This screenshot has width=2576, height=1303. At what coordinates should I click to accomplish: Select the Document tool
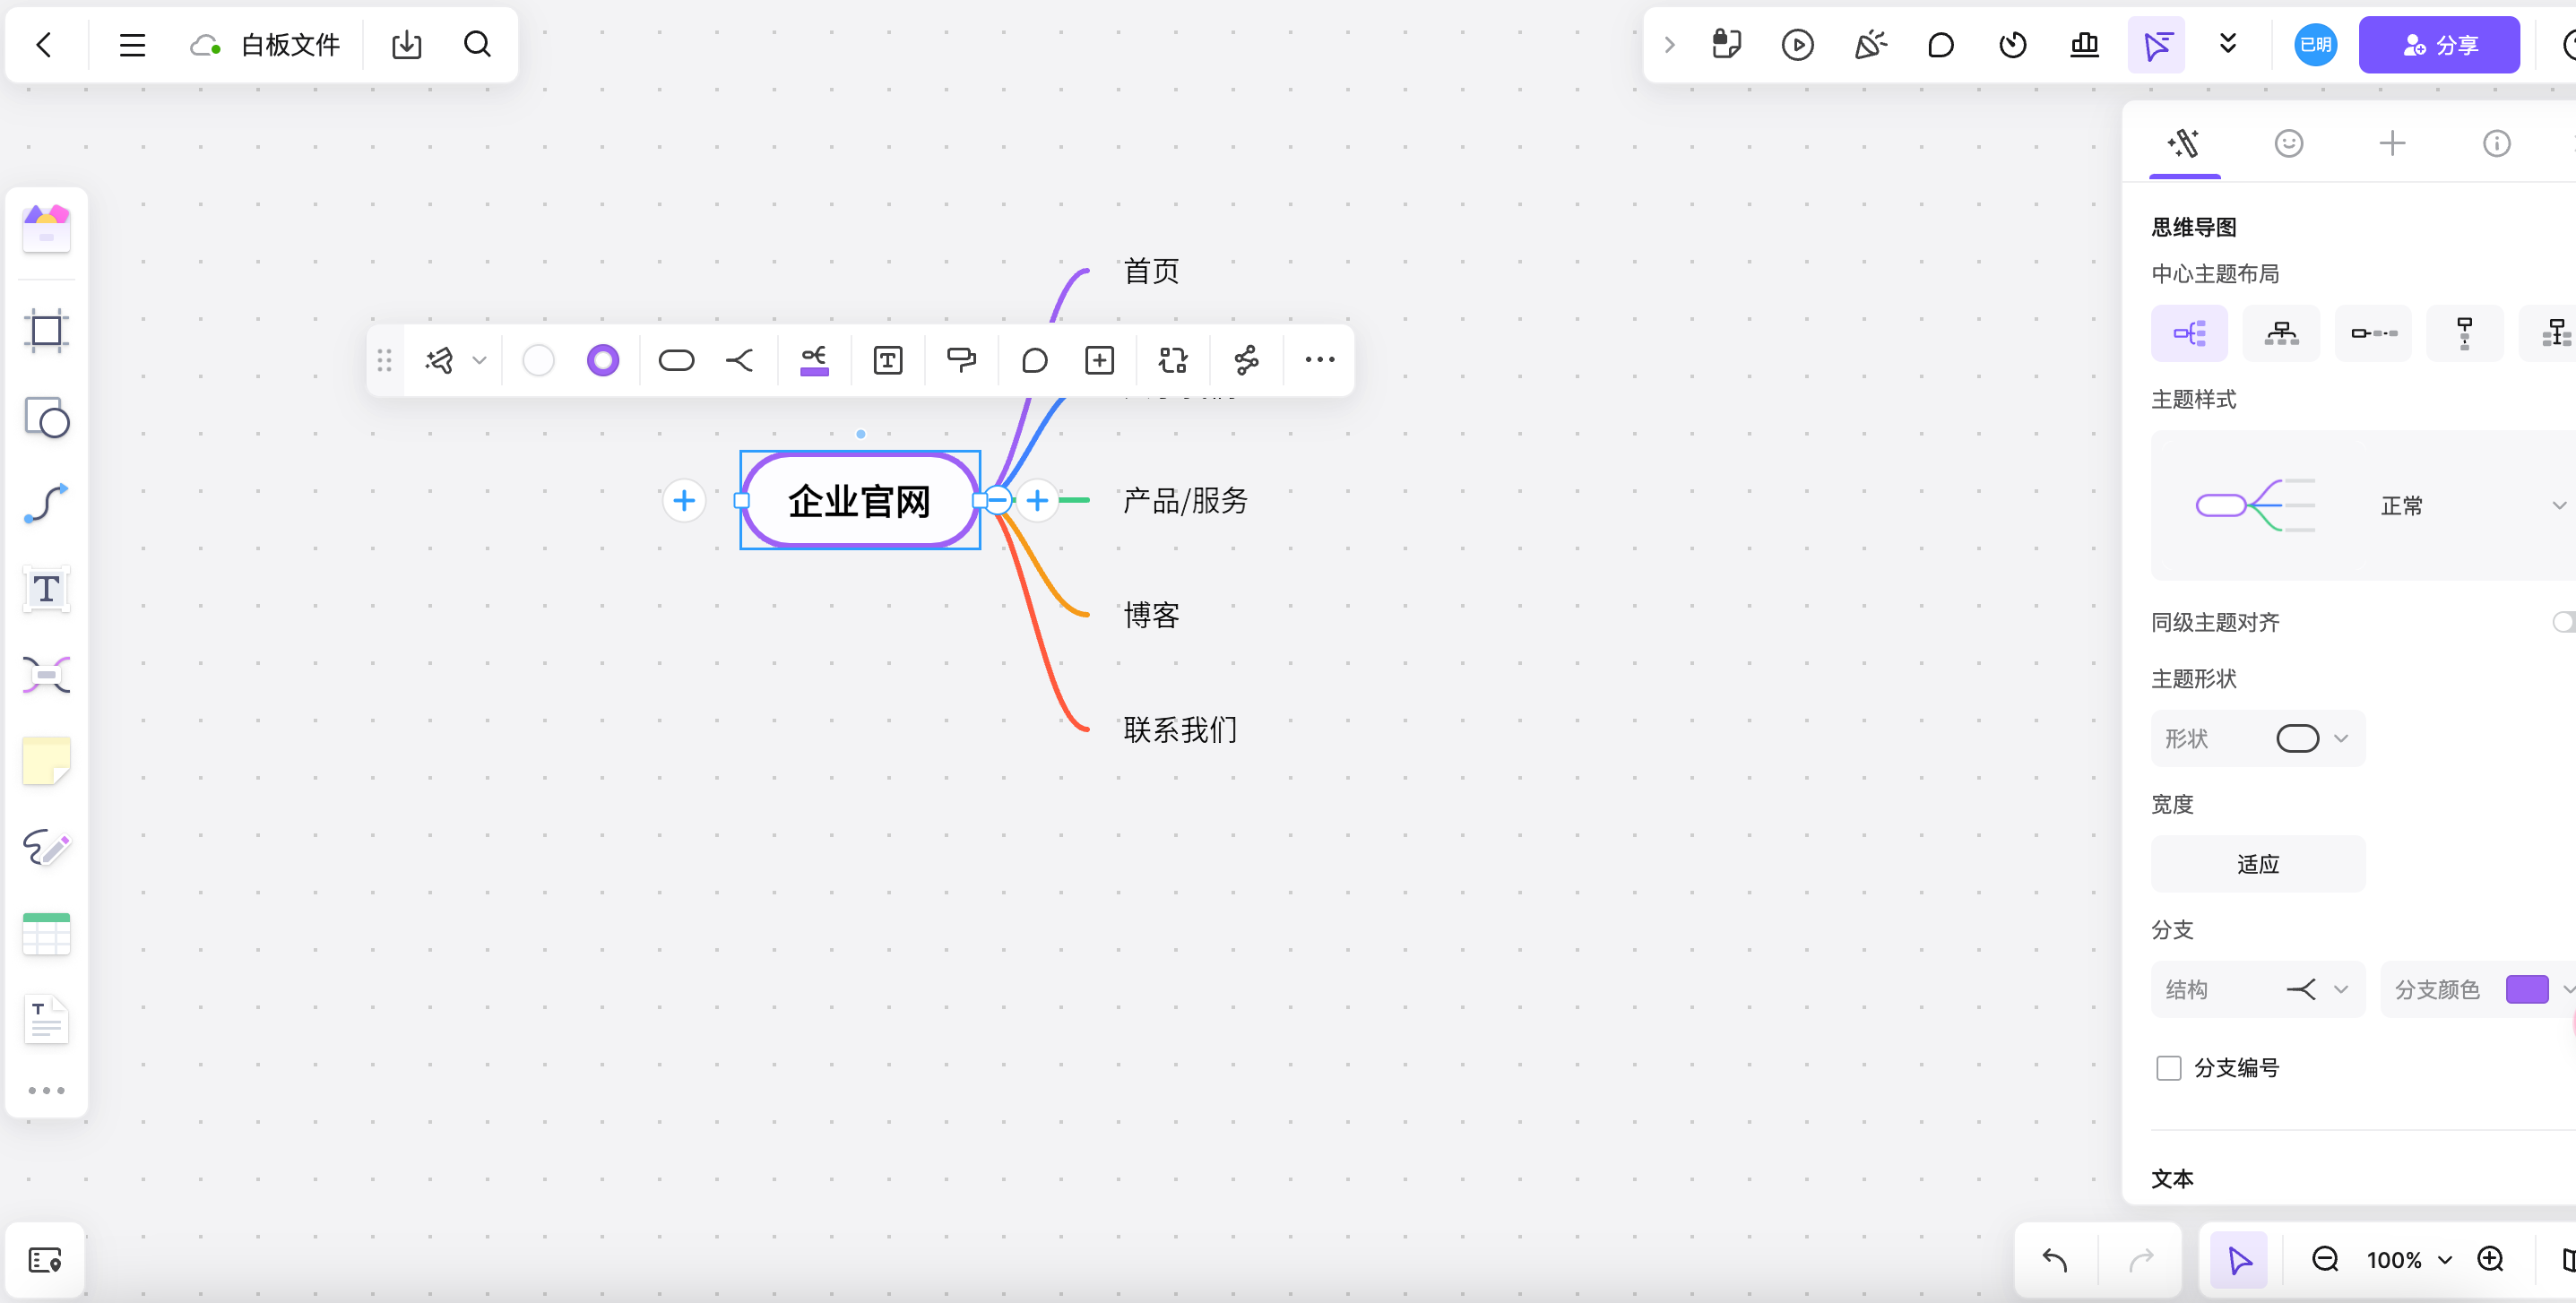click(x=46, y=1020)
